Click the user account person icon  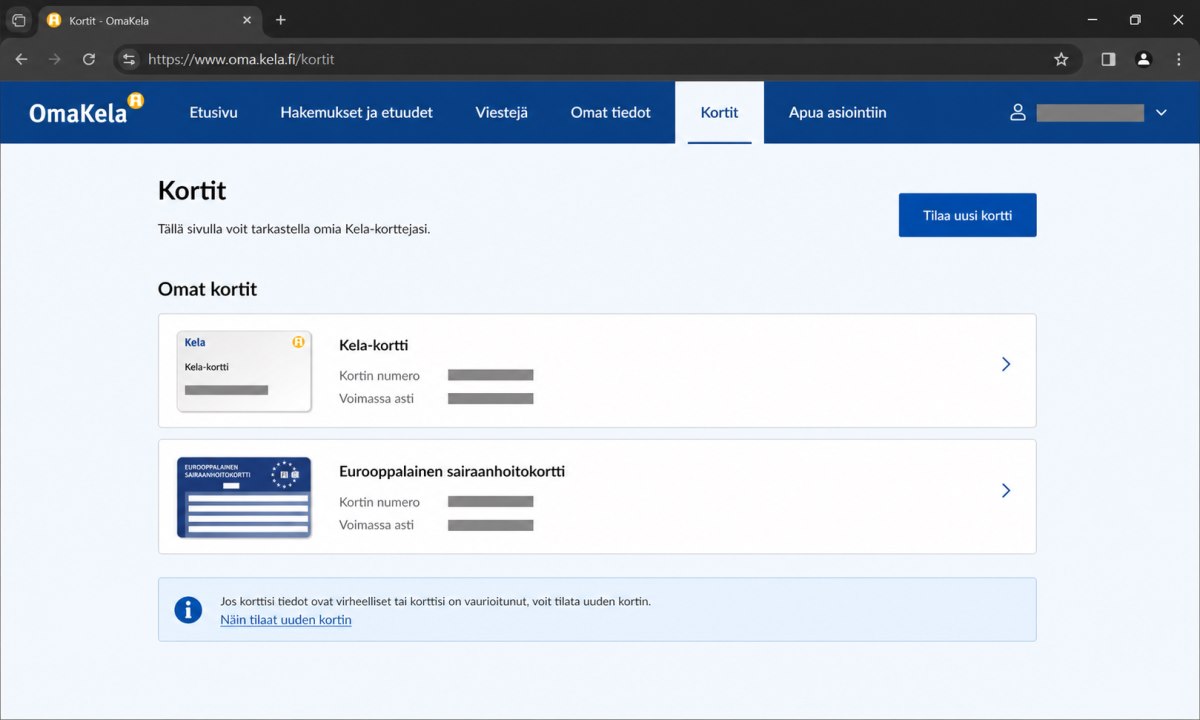[1018, 112]
